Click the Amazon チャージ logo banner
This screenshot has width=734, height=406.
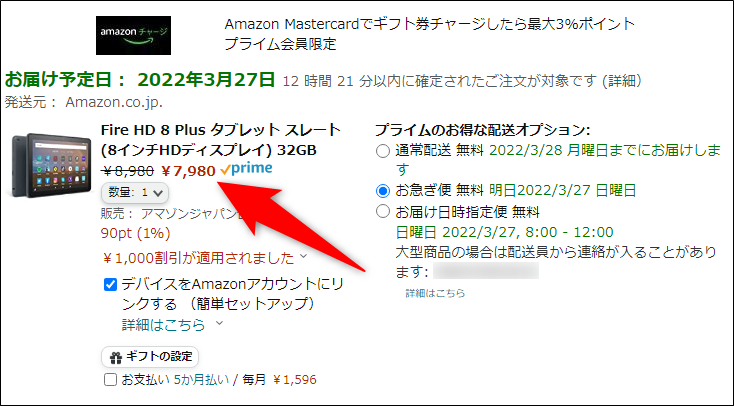pyautogui.click(x=133, y=36)
